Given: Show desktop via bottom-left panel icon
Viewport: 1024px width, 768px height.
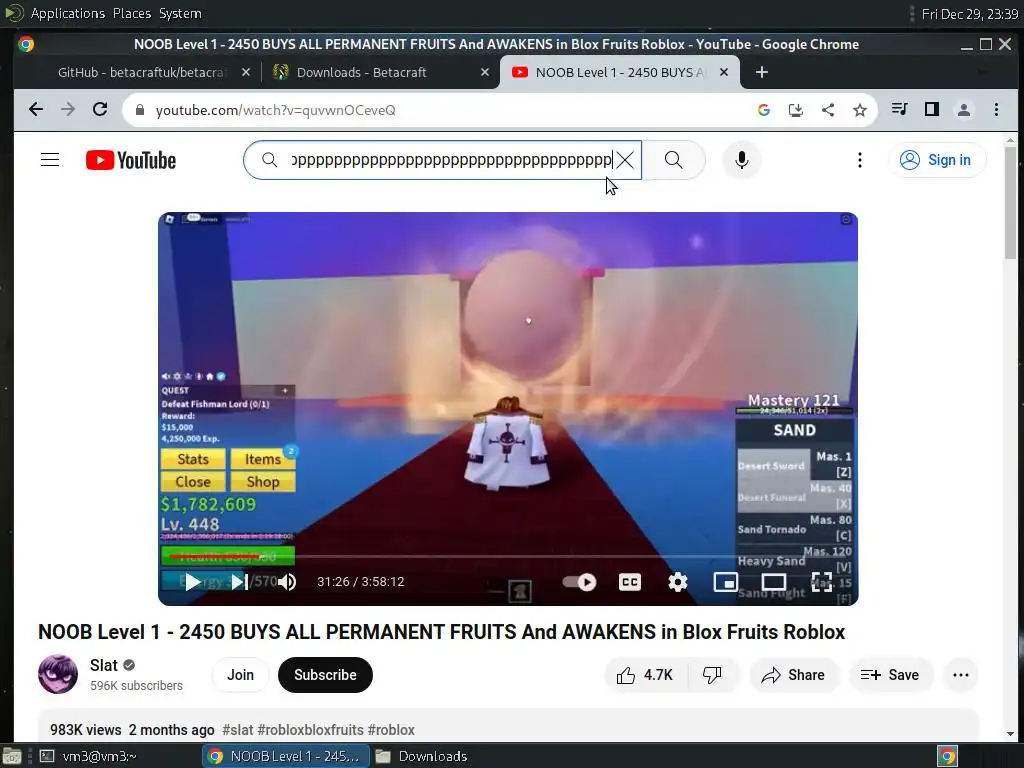Looking at the screenshot, I should click(x=11, y=756).
